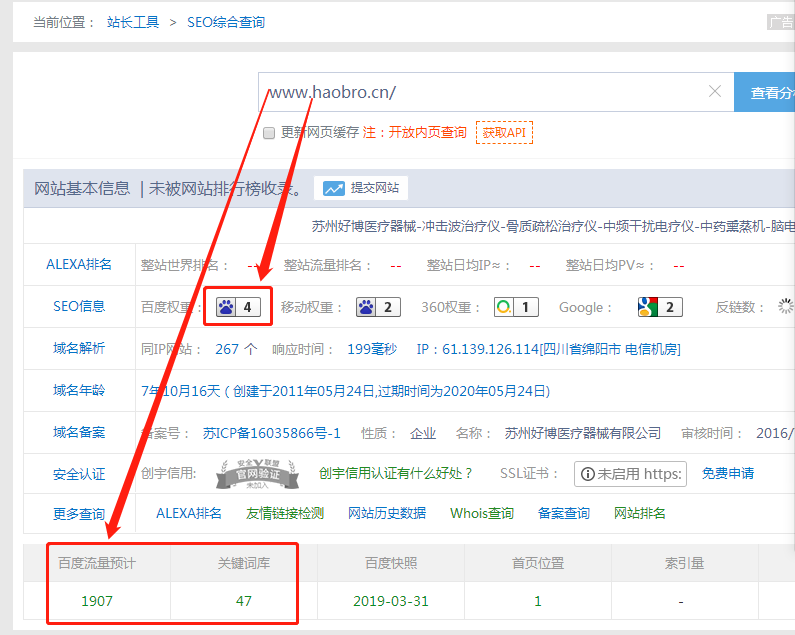Click the 获取API button
795x635 pixels.
504,132
